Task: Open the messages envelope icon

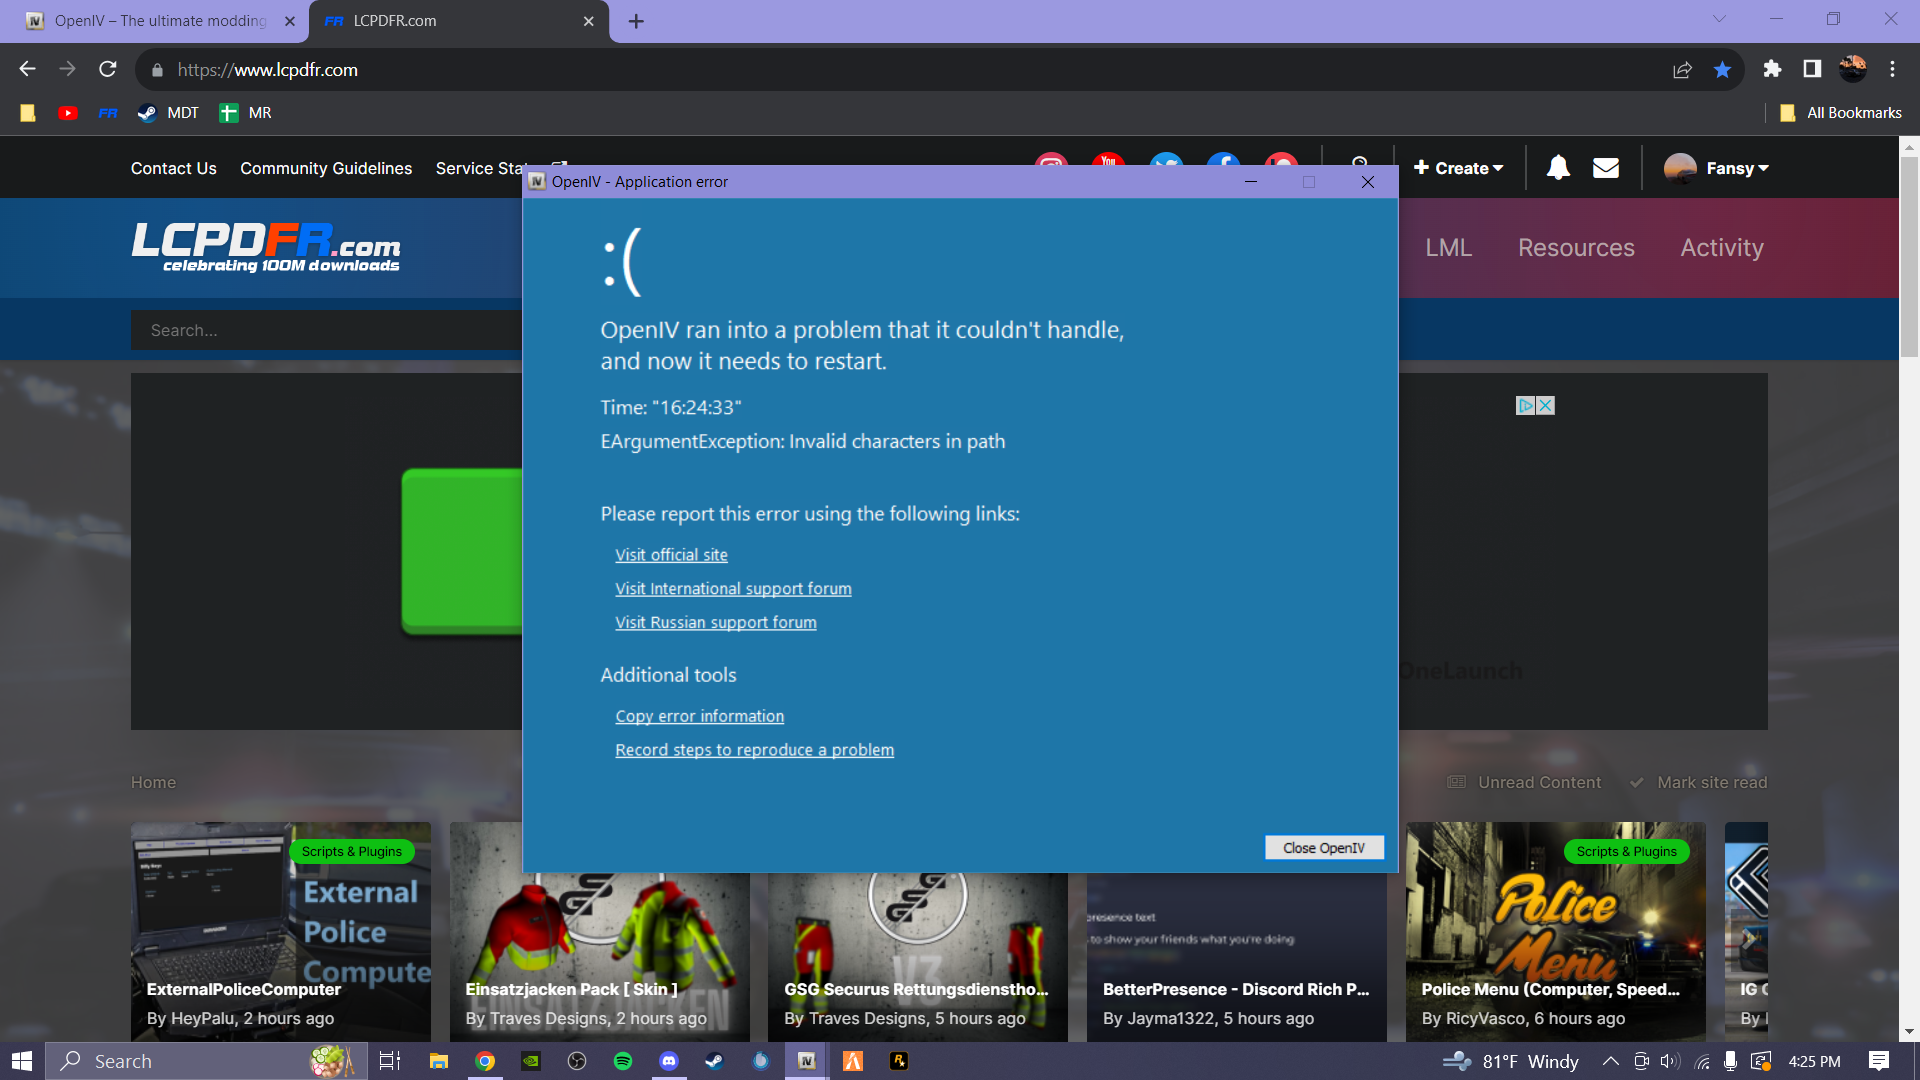Action: [1605, 168]
